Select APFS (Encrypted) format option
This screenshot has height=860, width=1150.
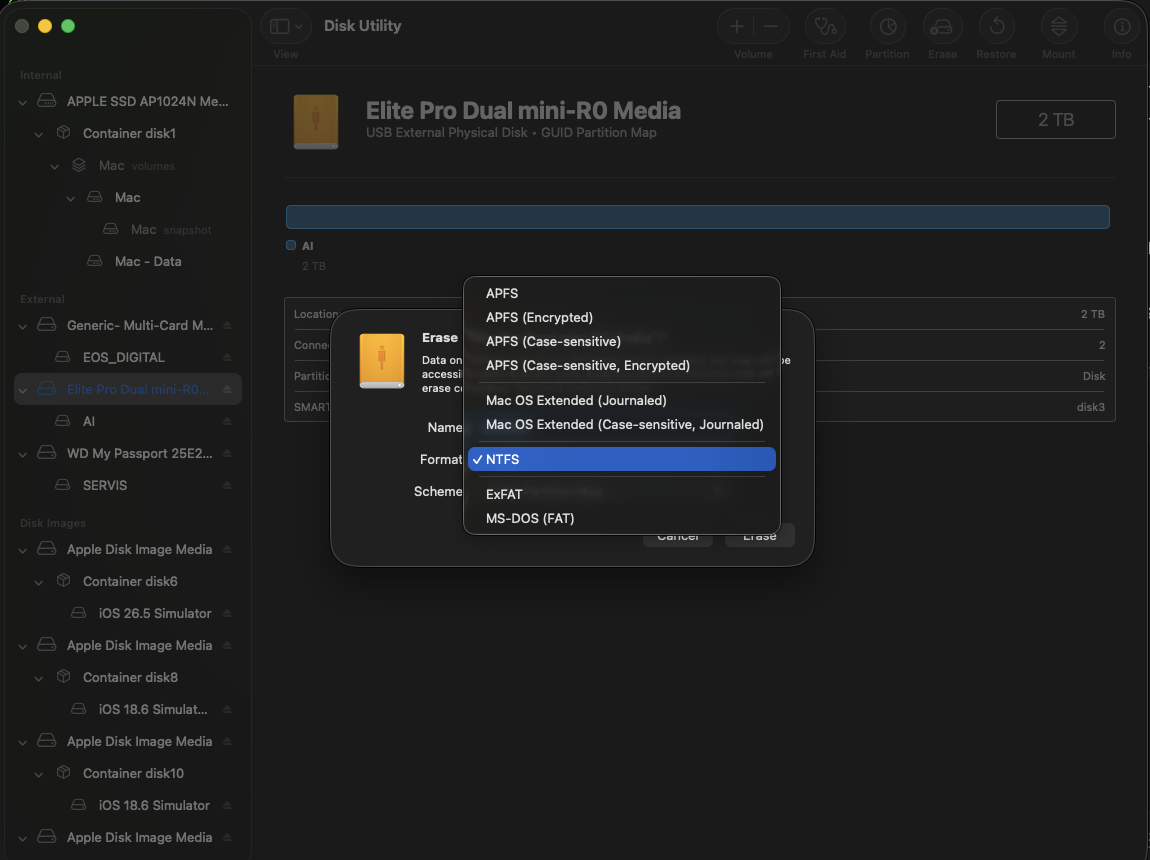pos(621,317)
